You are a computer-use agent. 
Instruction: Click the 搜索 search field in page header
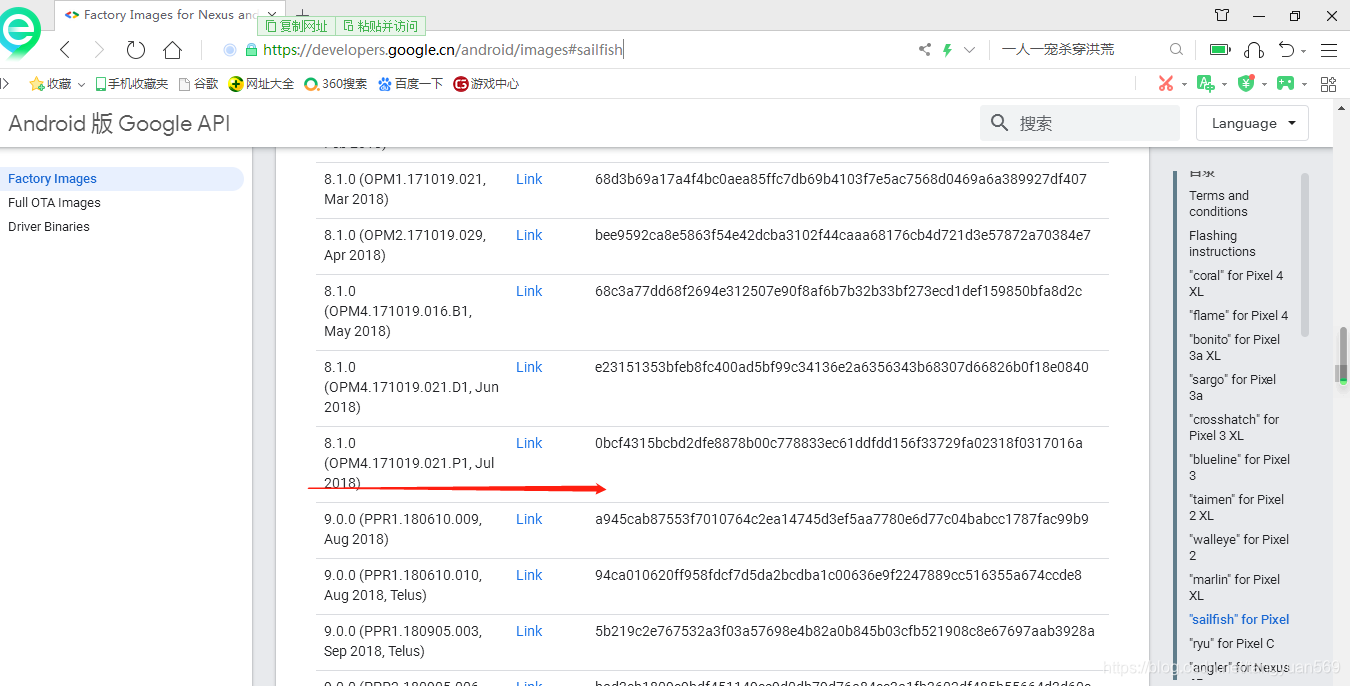coord(1080,123)
